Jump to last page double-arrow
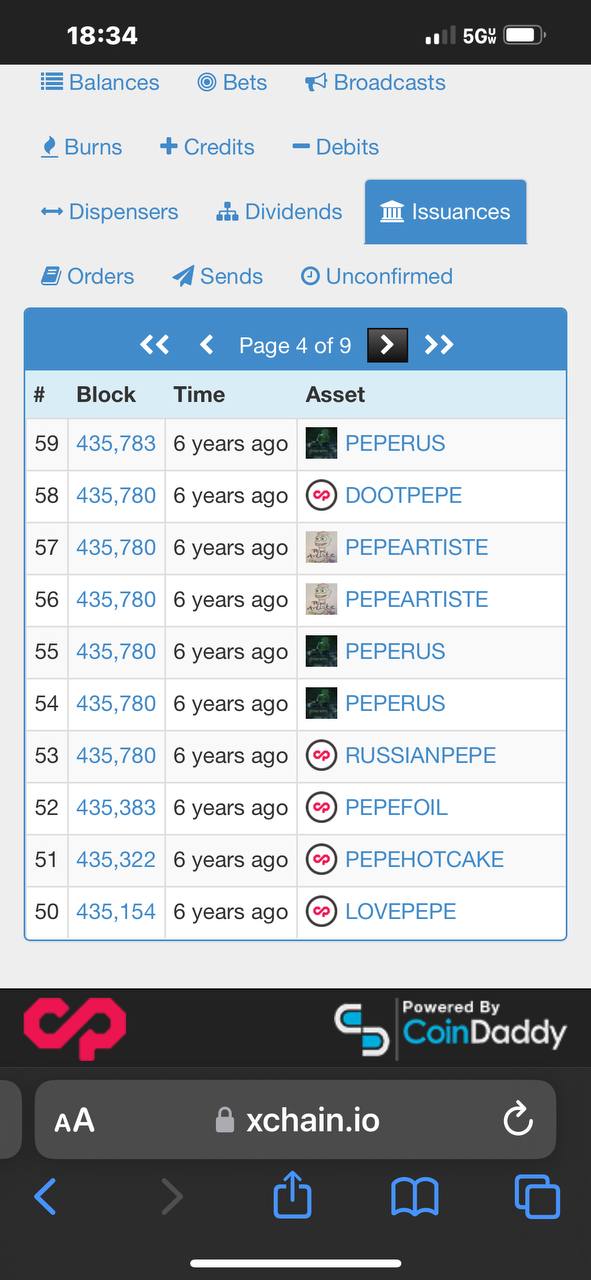 pyautogui.click(x=439, y=345)
